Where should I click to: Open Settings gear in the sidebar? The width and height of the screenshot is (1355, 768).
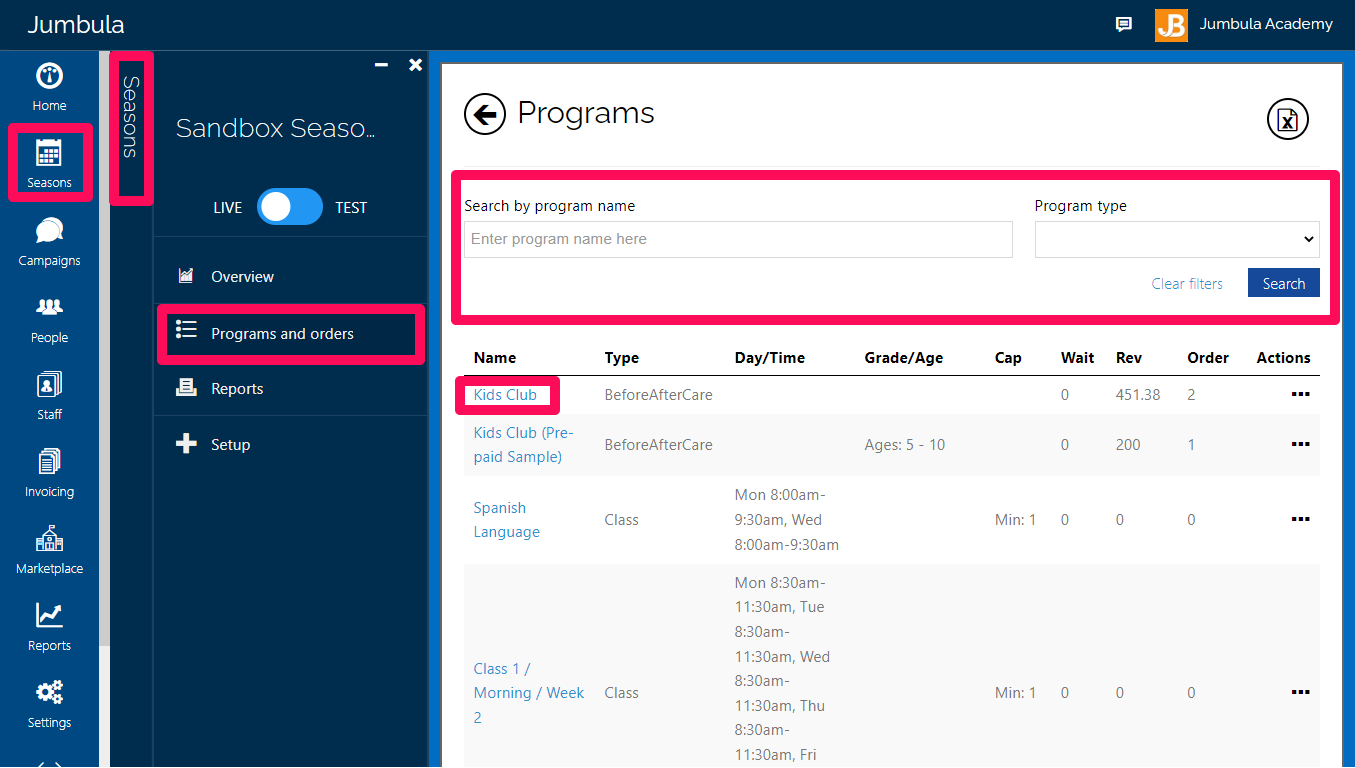(49, 704)
